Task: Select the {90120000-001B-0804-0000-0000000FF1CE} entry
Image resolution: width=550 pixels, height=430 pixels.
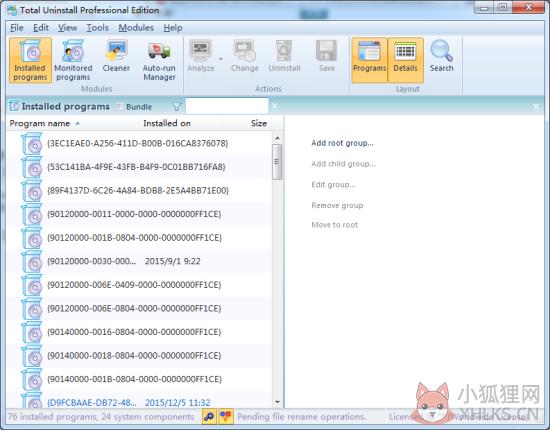Action: point(139,237)
